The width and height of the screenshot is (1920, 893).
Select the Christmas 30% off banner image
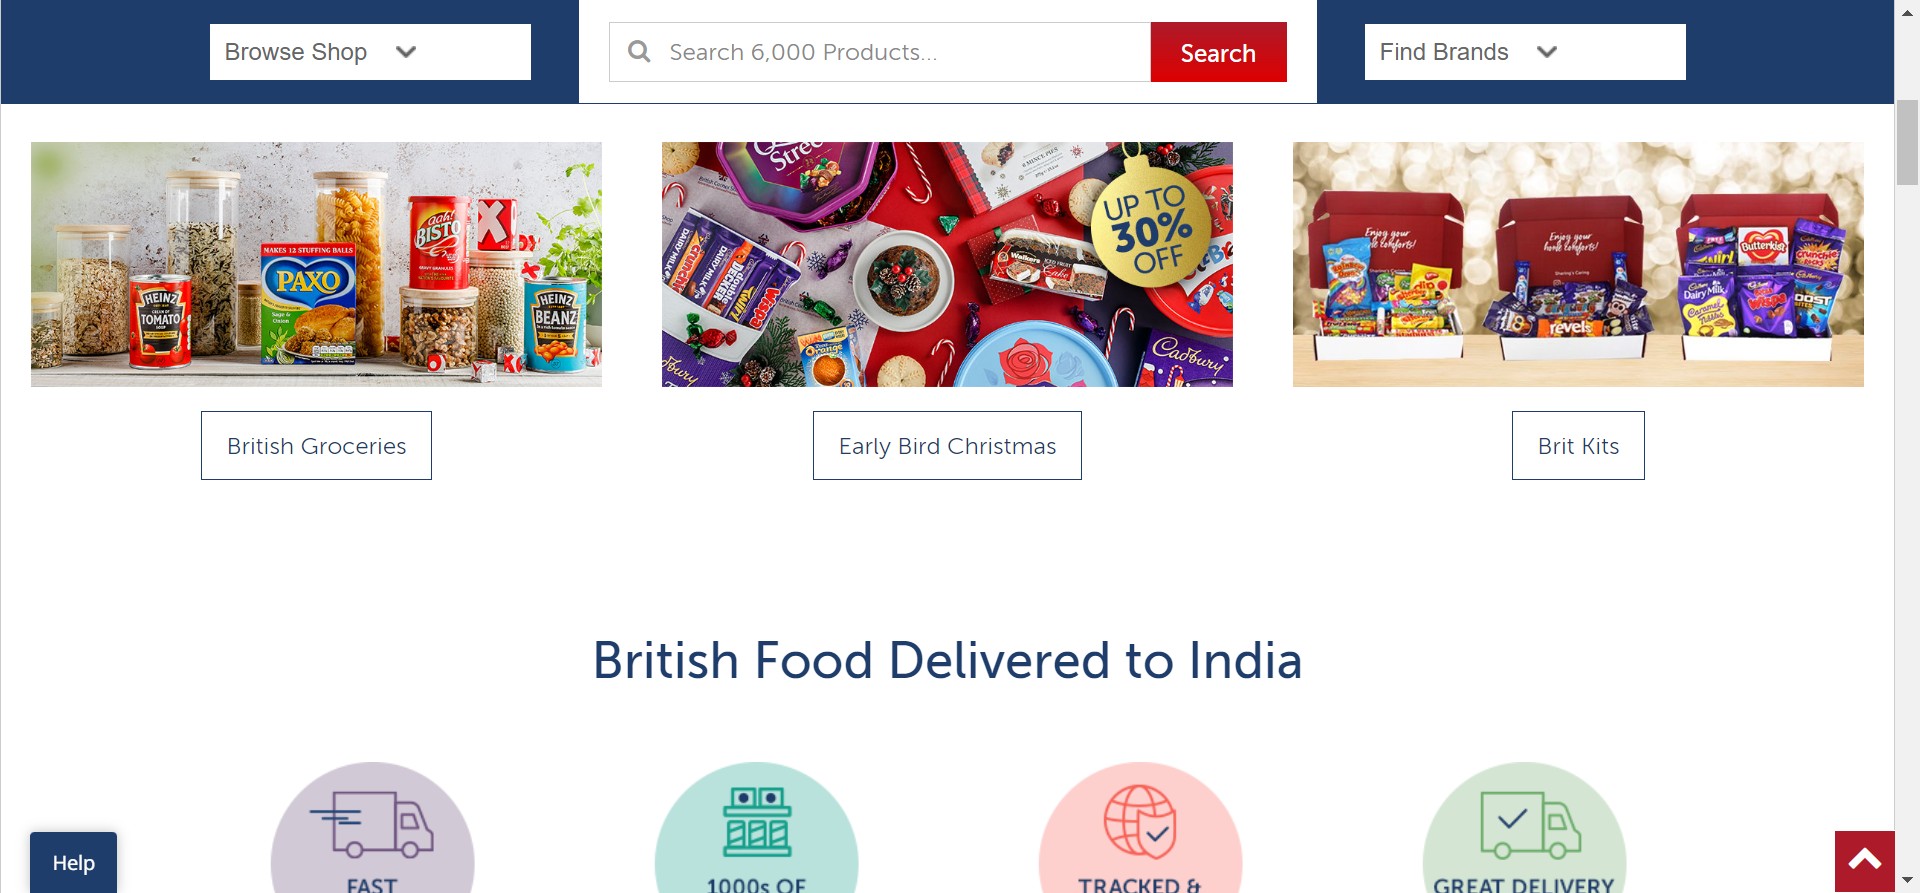coord(947,264)
